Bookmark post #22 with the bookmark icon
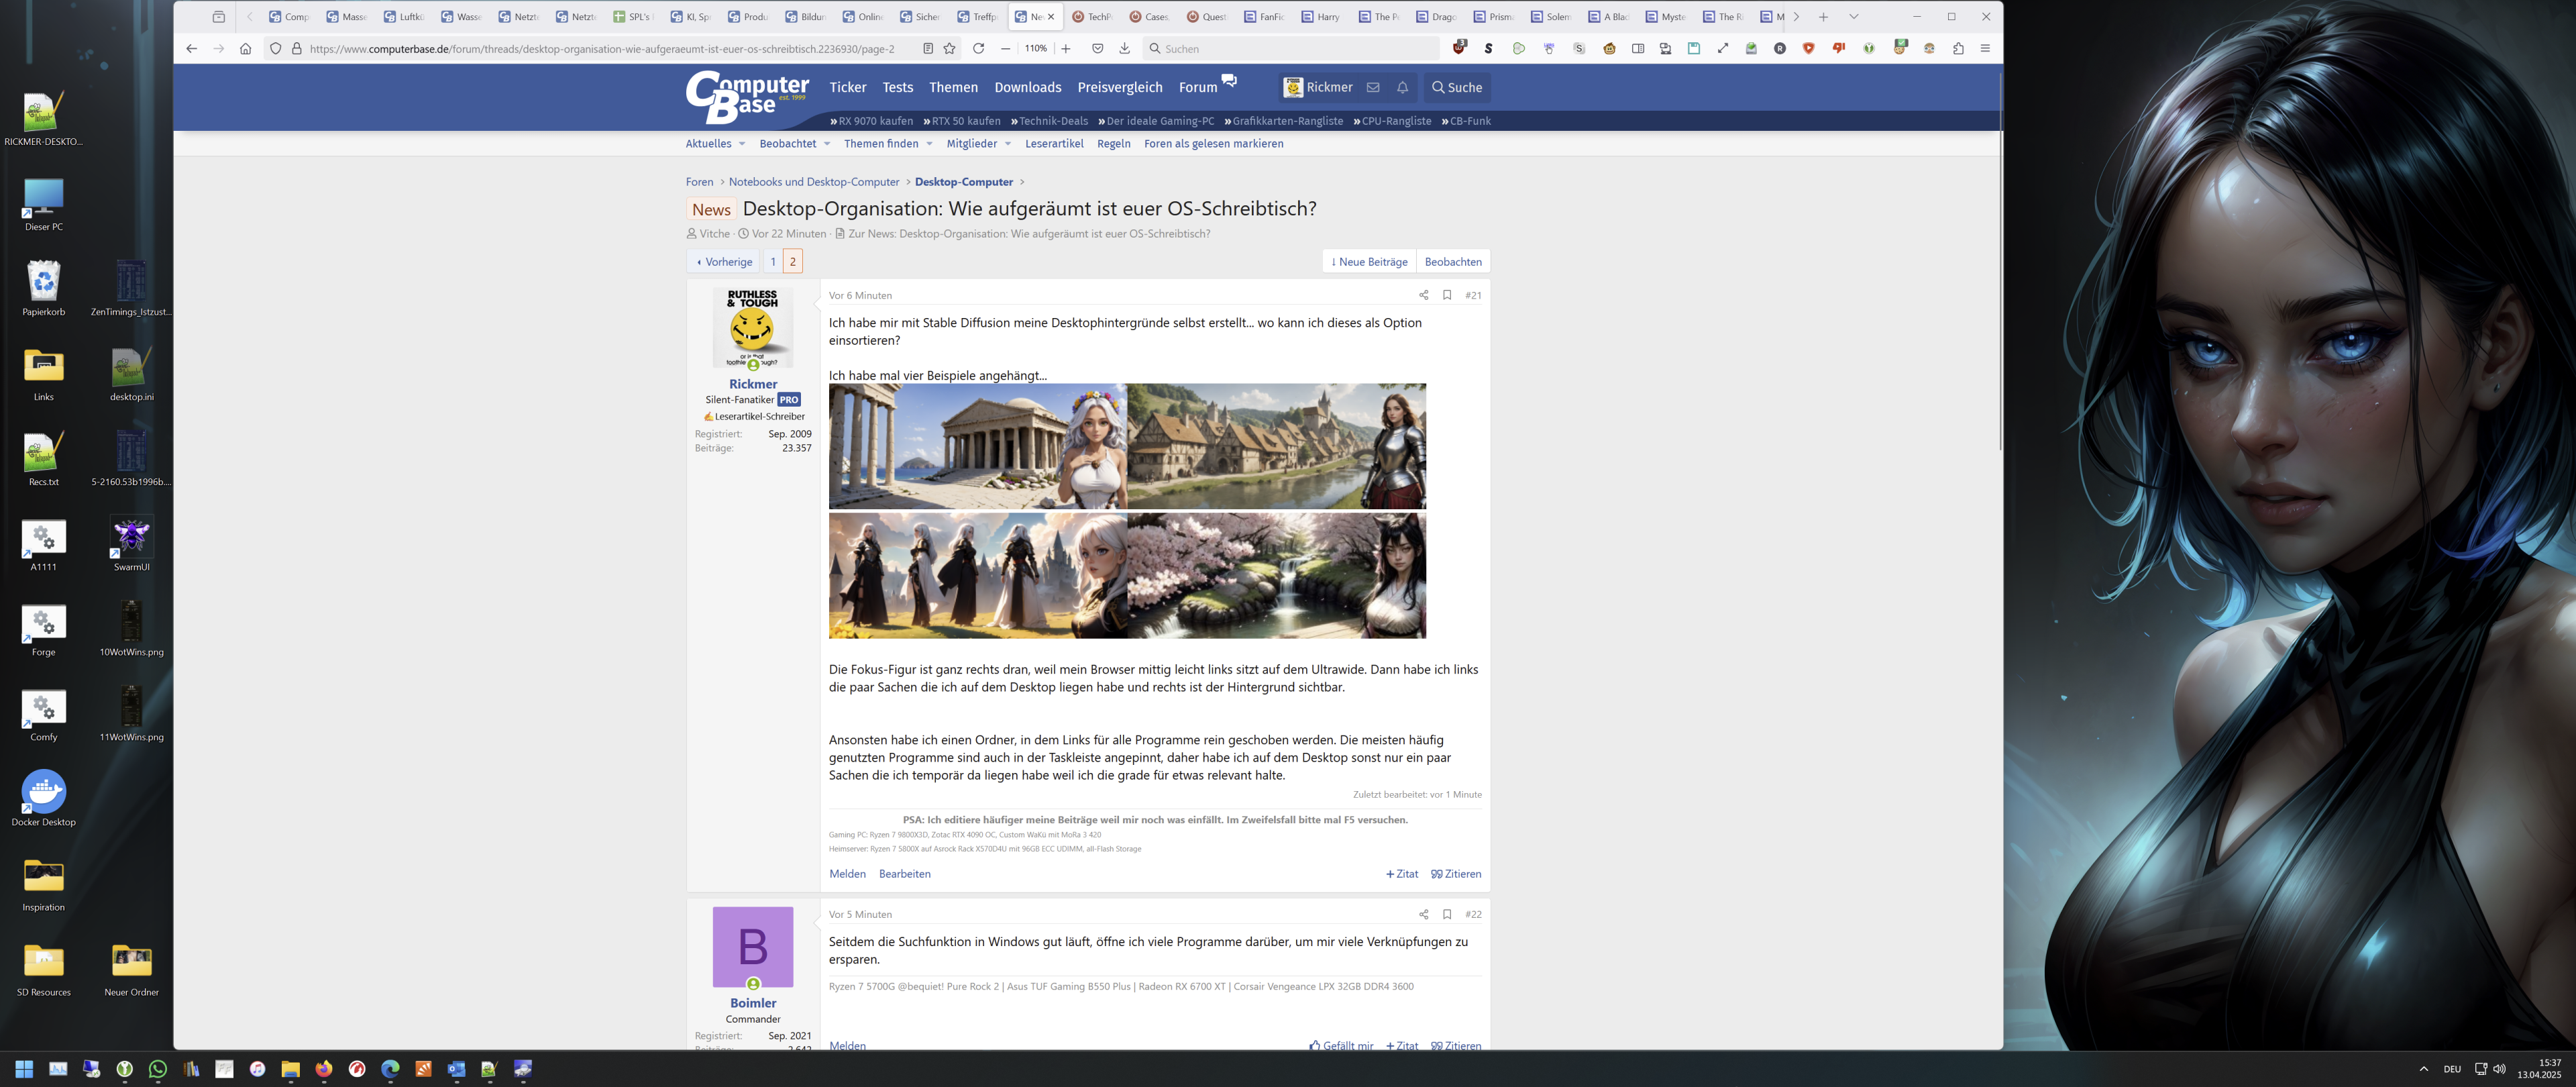This screenshot has width=2576, height=1087. tap(1447, 914)
